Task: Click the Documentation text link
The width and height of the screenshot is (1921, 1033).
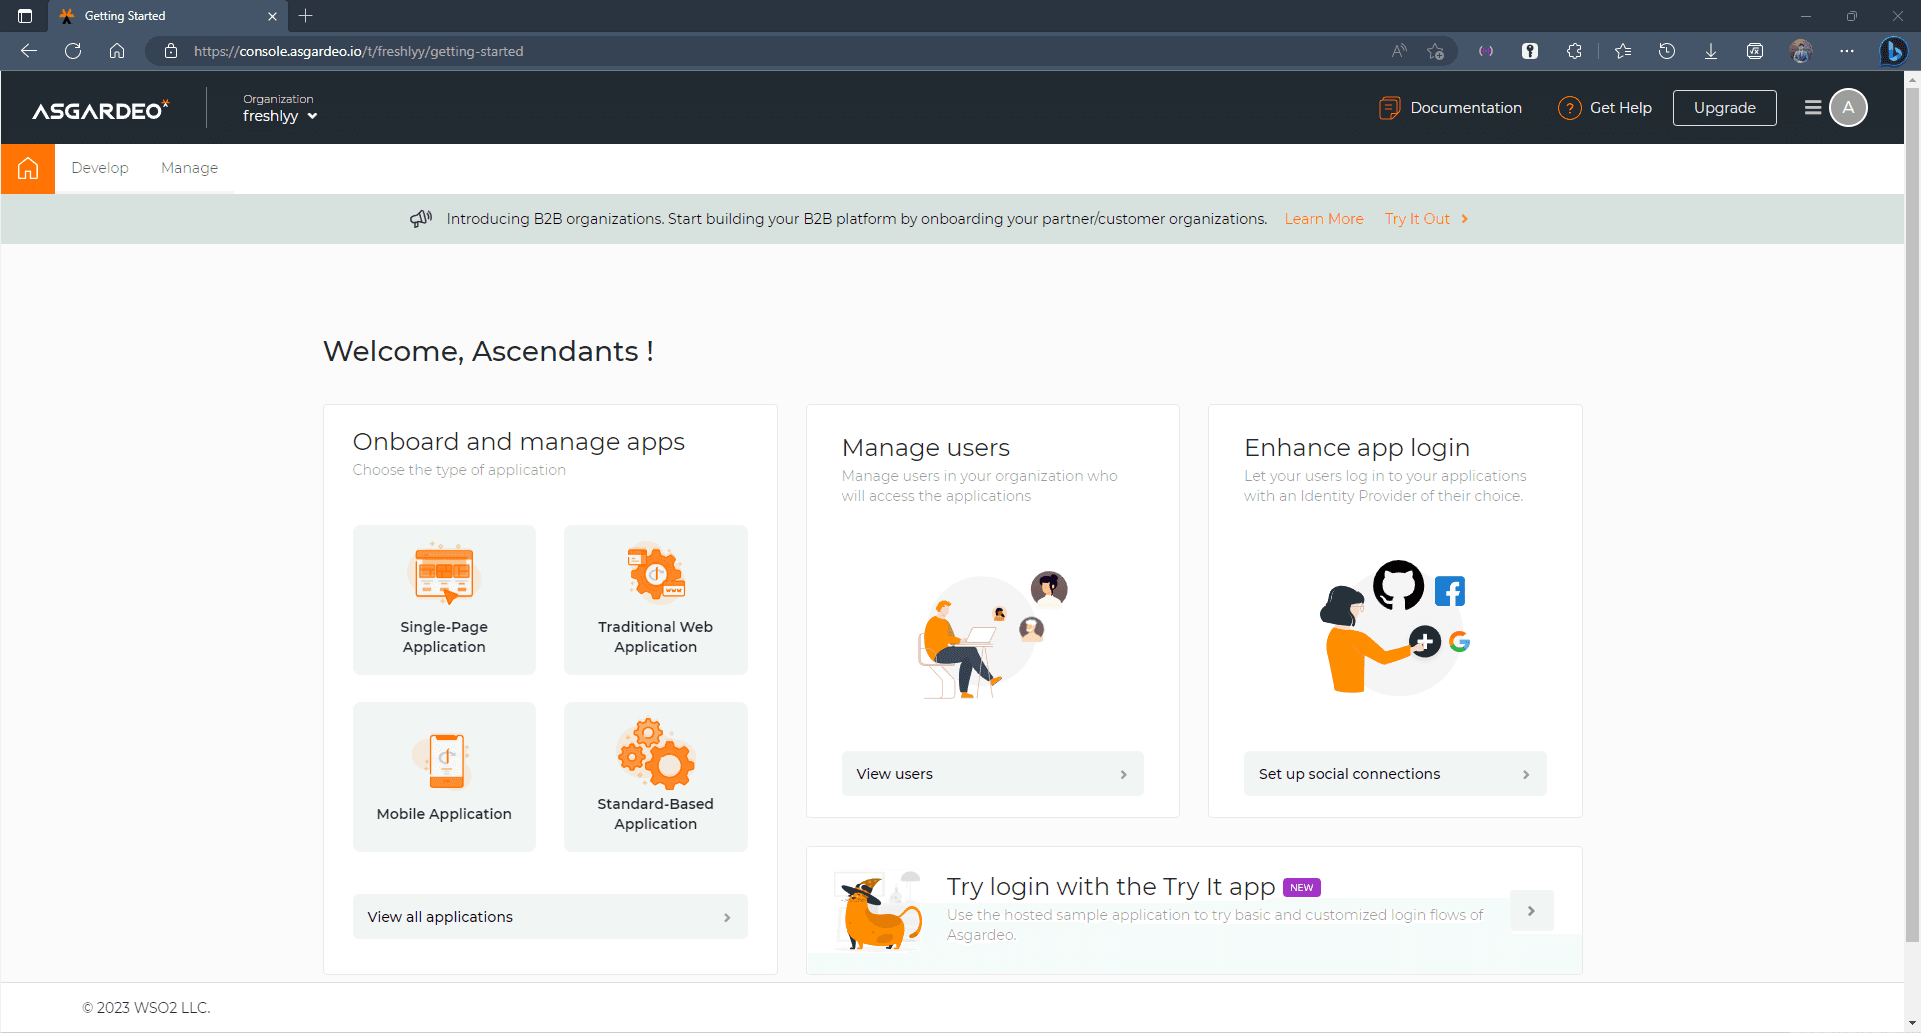Action: coord(1466,108)
